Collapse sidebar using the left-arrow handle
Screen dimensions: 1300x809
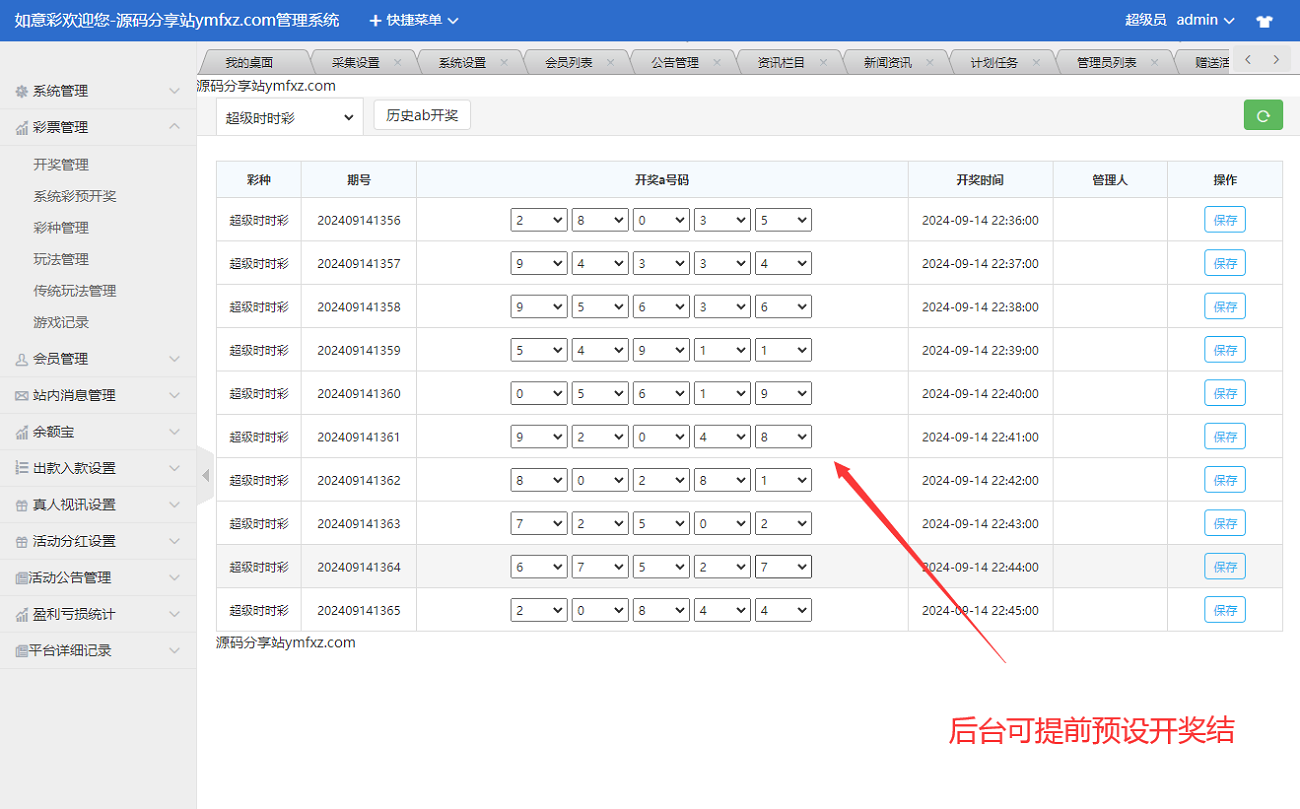205,475
